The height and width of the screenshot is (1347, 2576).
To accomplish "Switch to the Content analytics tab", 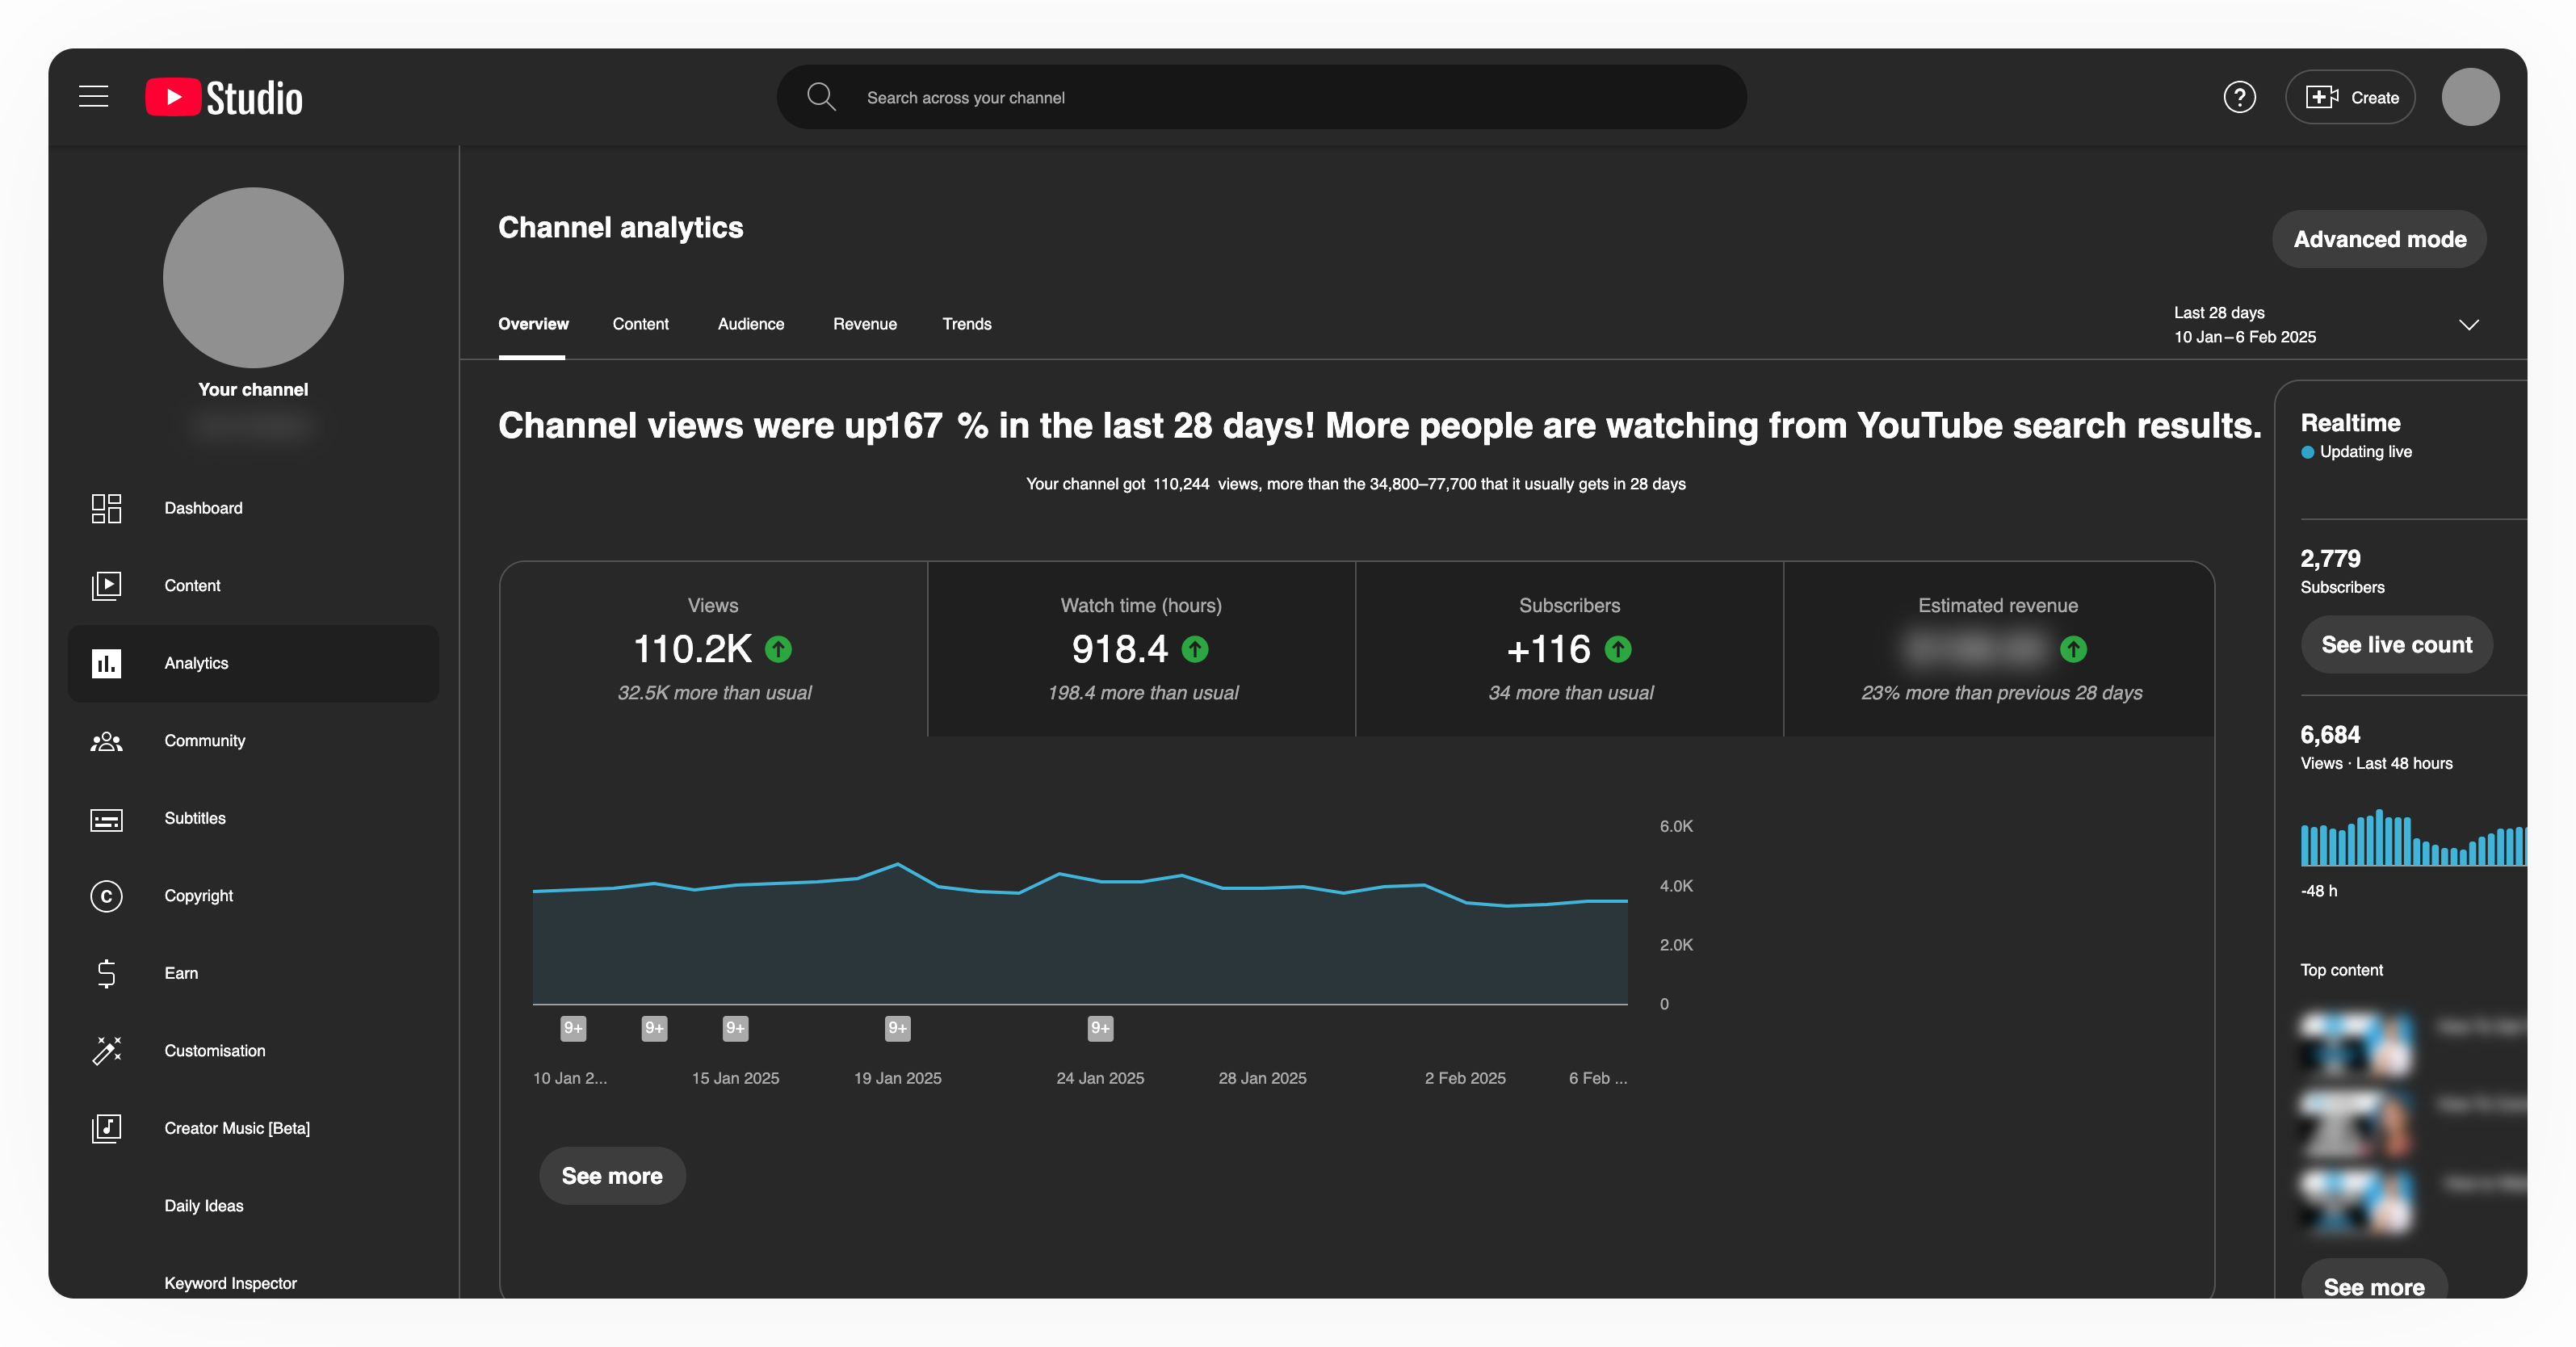I will coord(640,324).
